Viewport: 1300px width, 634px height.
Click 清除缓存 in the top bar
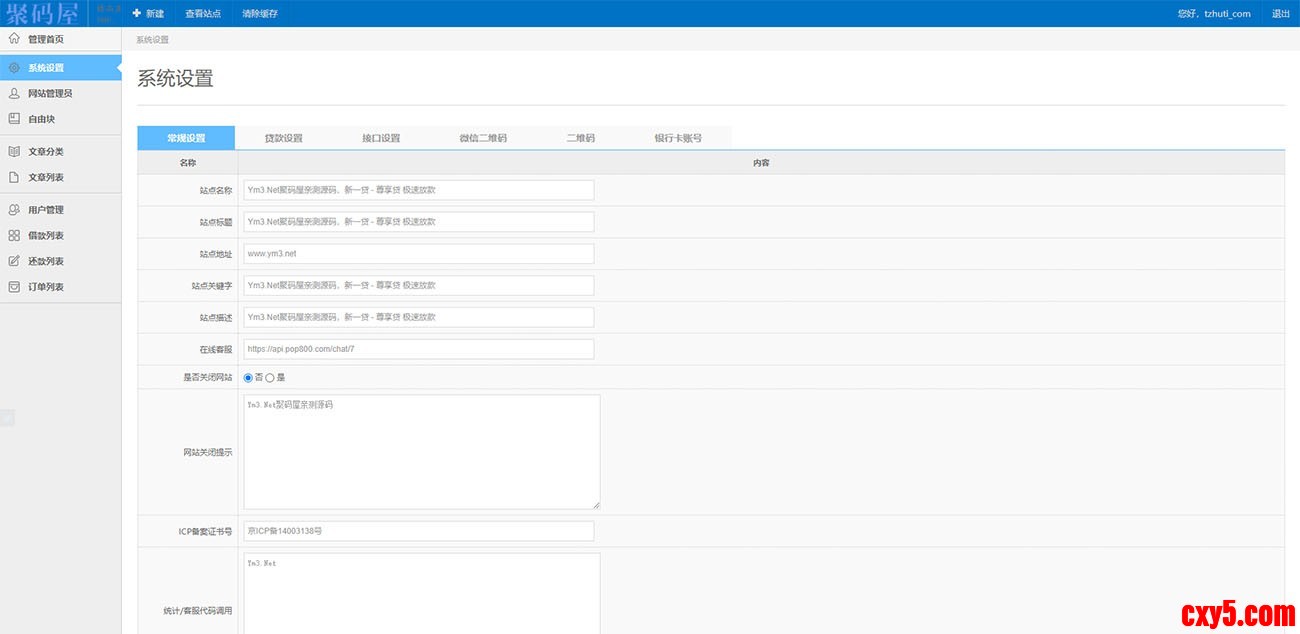pos(260,14)
